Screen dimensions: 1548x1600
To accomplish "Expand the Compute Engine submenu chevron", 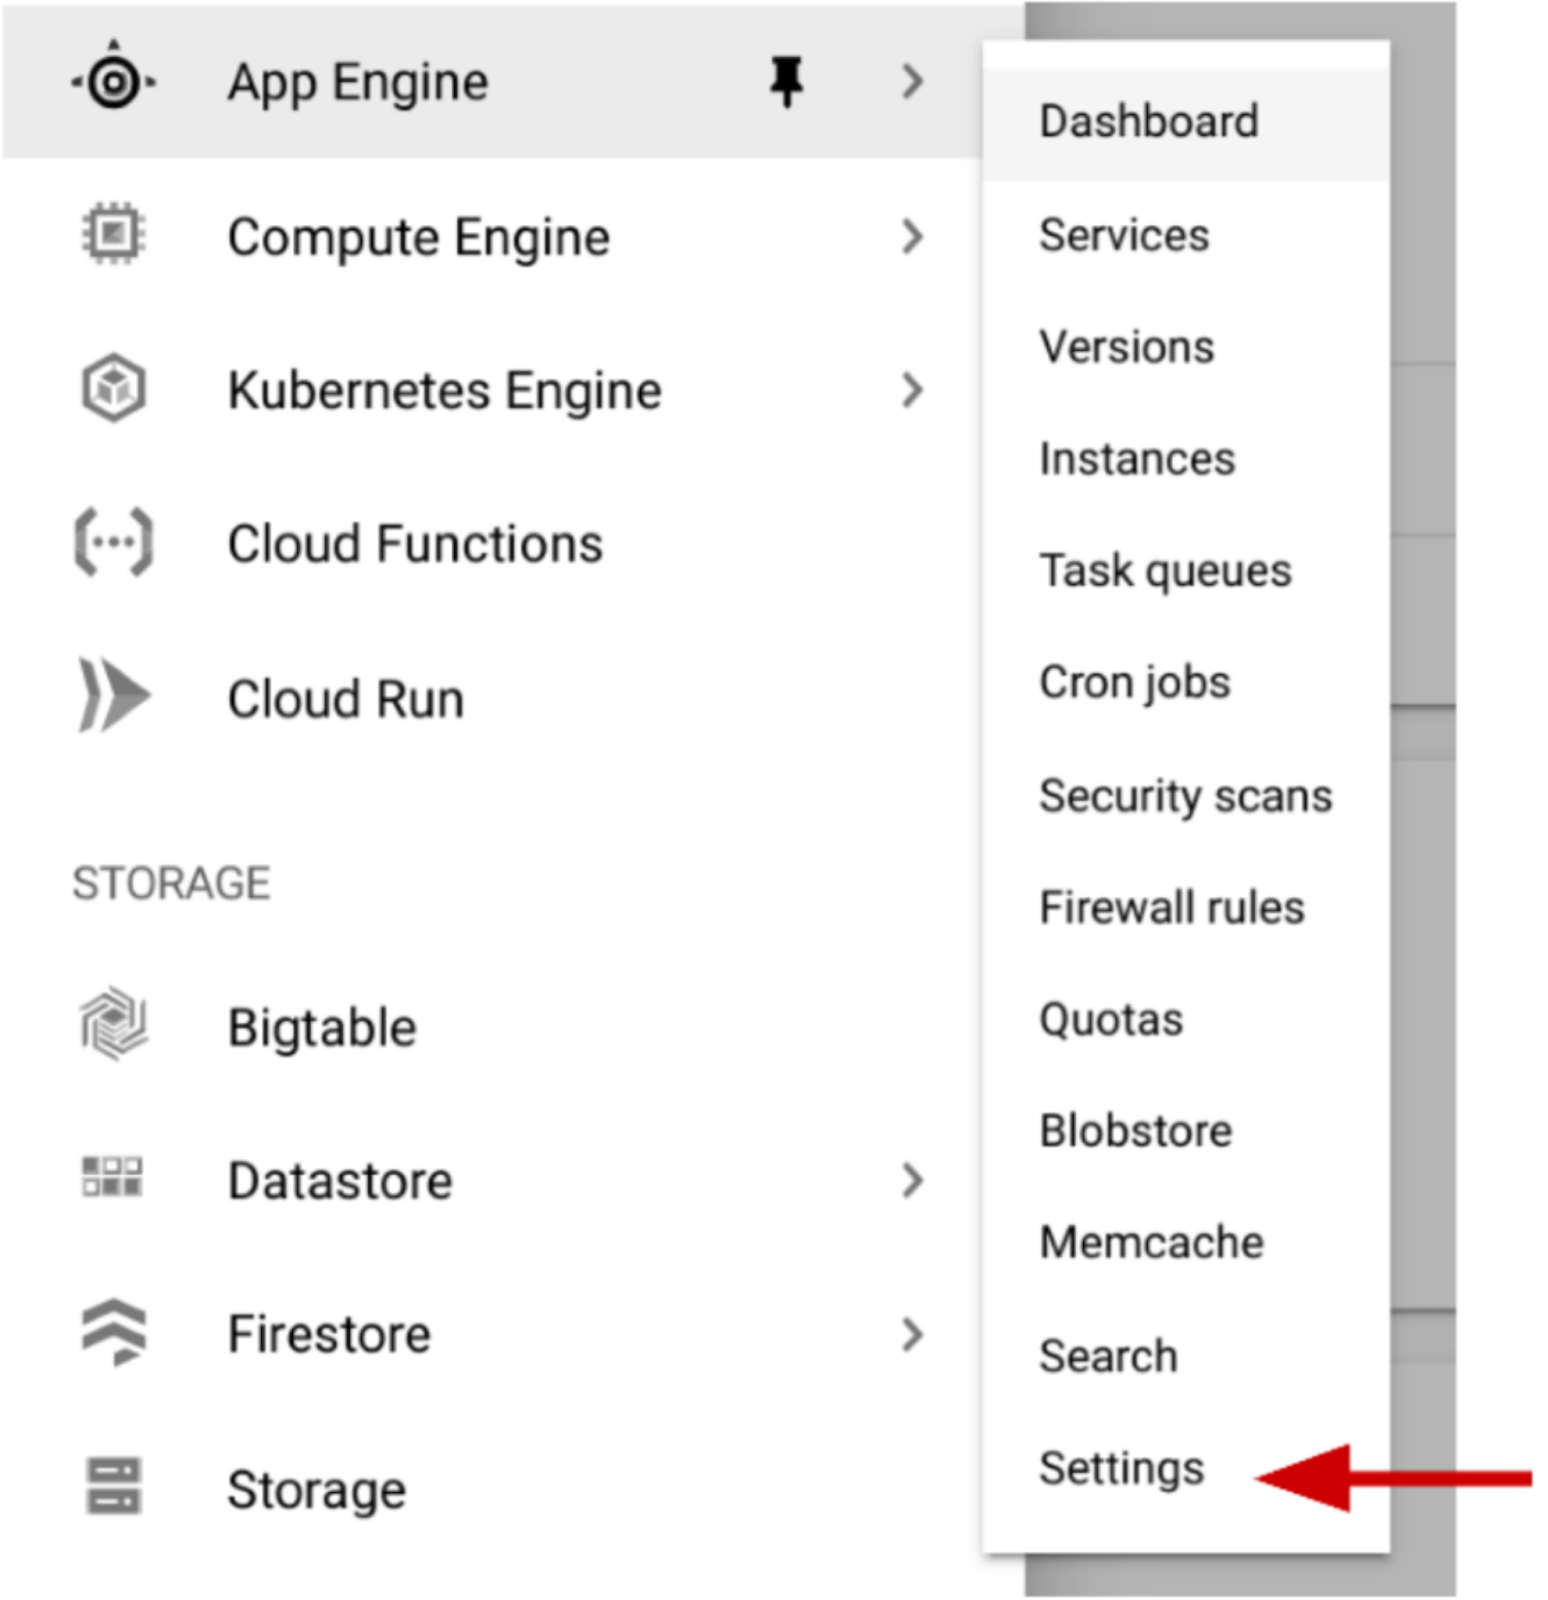I will pyautogui.click(x=910, y=236).
